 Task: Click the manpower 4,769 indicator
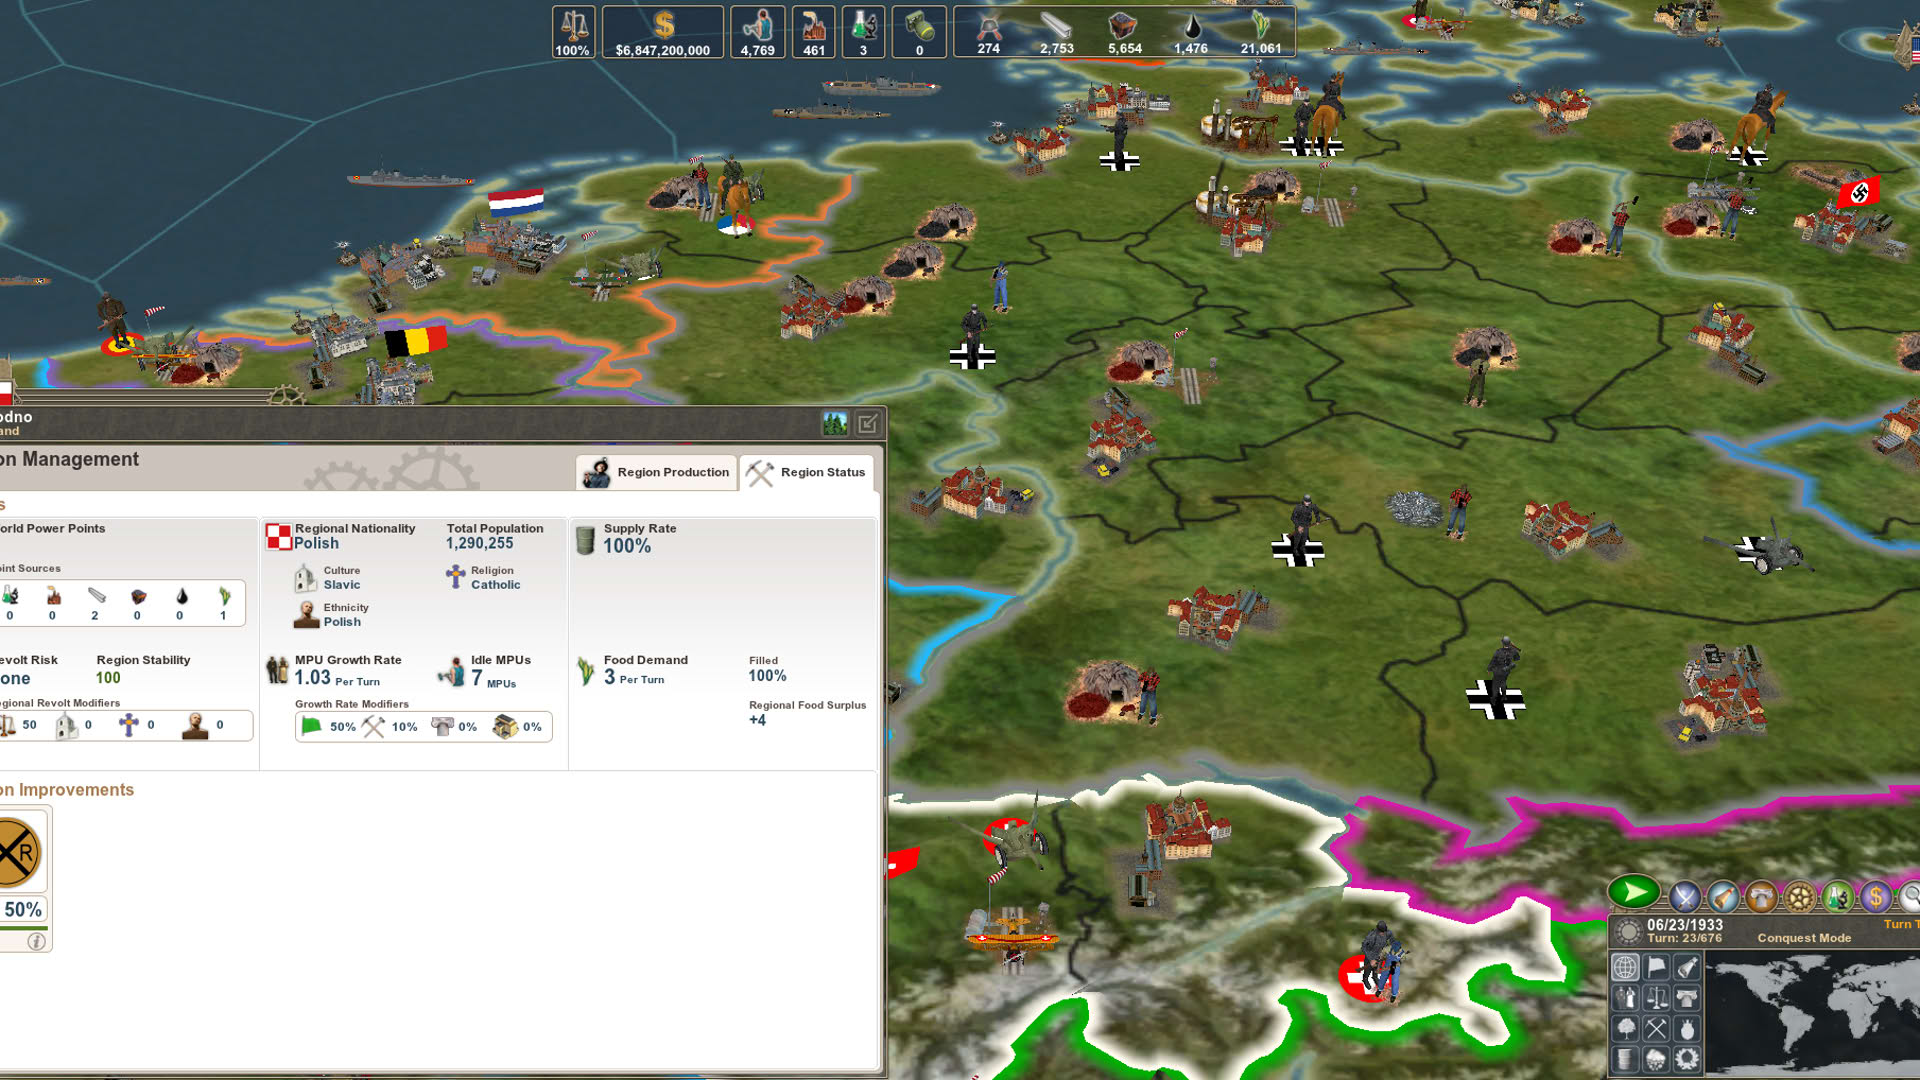757,32
